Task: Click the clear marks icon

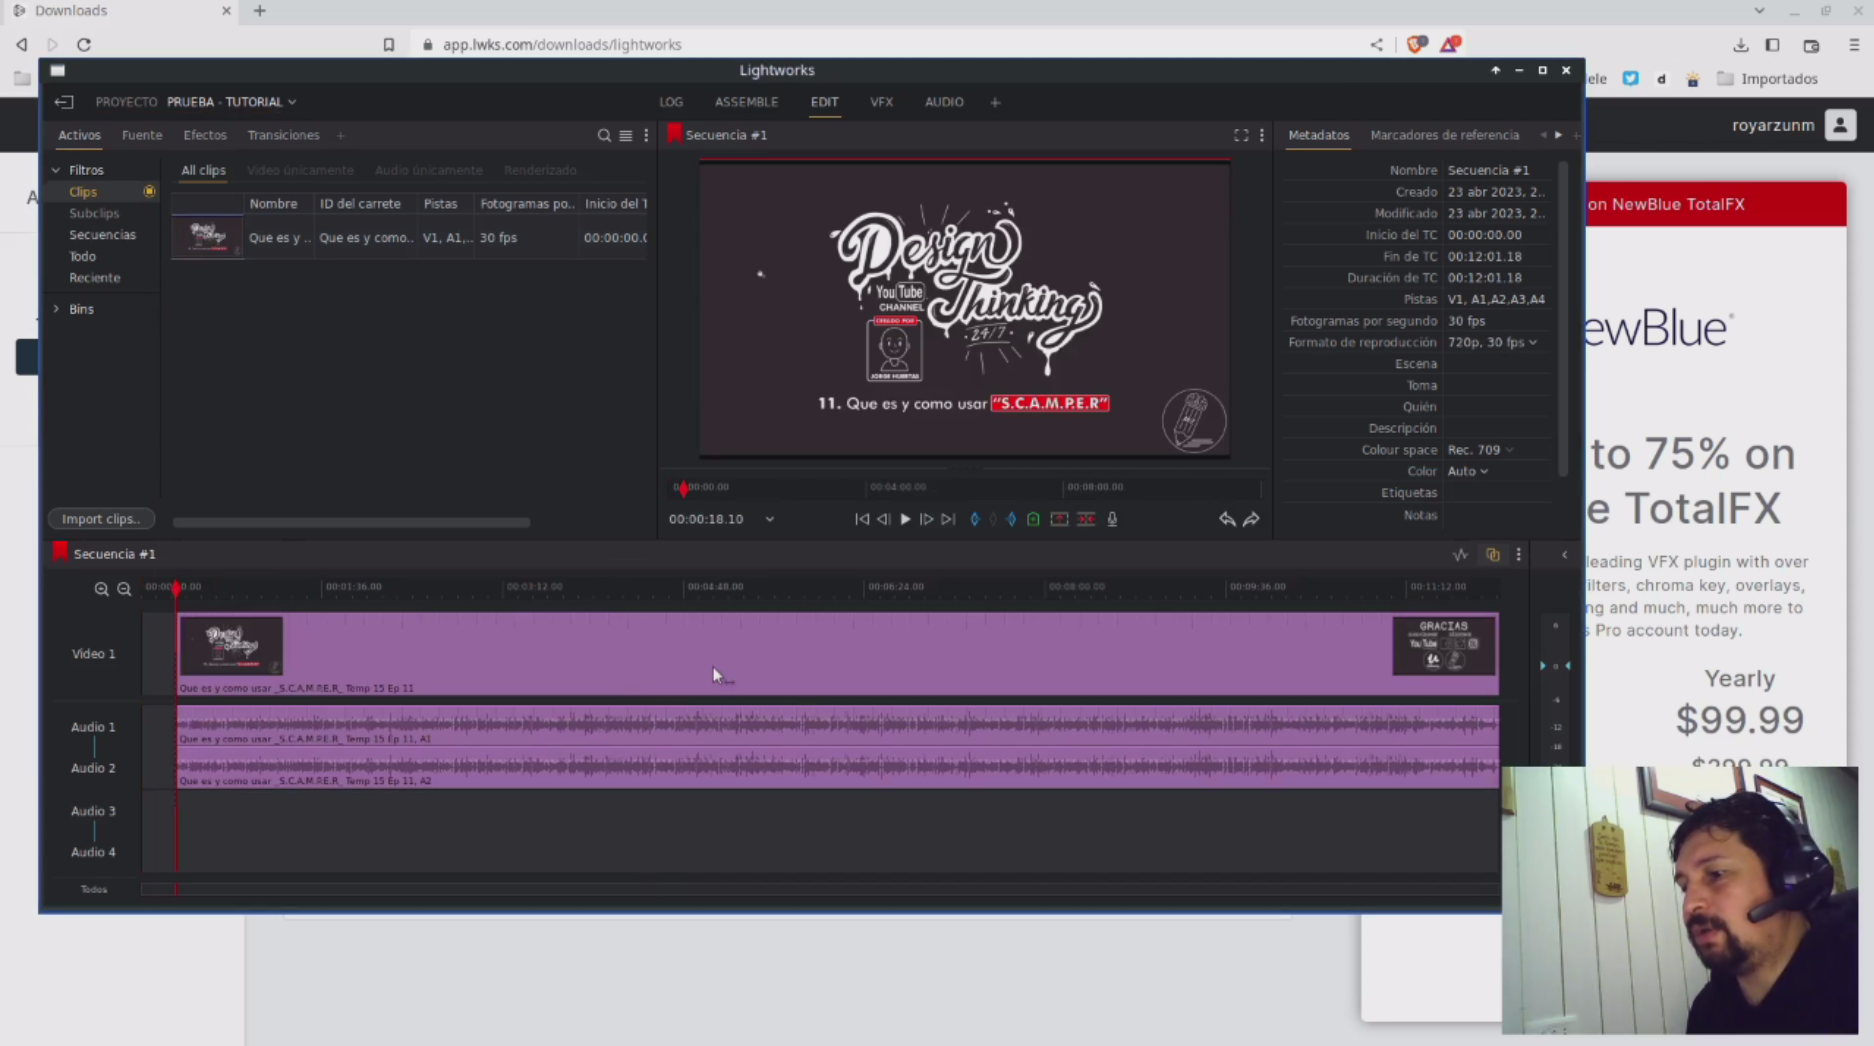Action: 993,519
